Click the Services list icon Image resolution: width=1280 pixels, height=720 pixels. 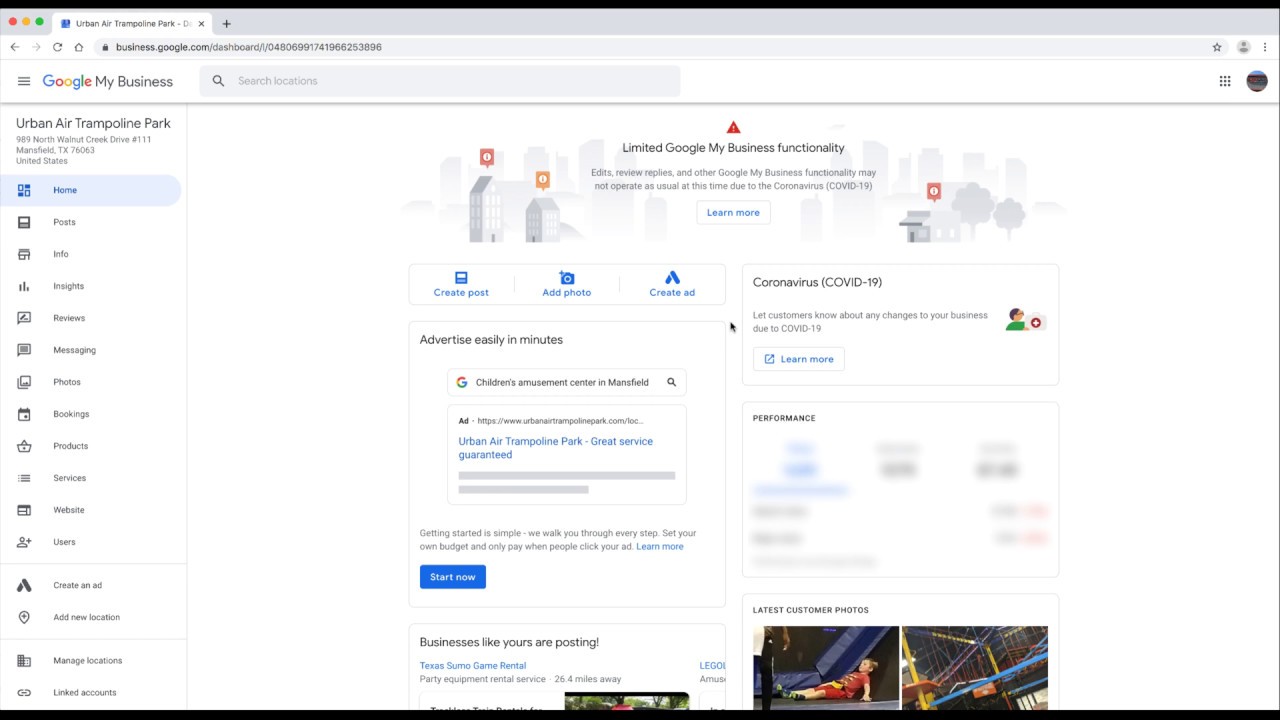point(24,478)
